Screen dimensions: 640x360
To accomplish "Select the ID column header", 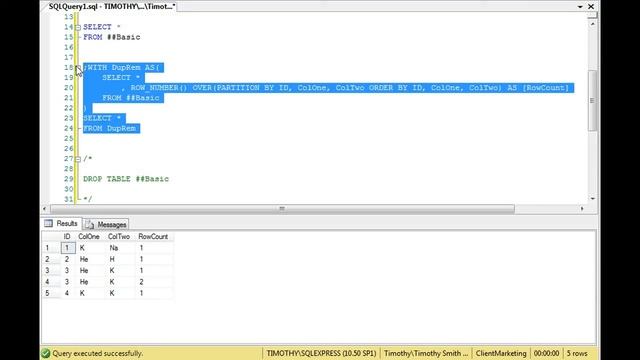I will click(x=67, y=237).
